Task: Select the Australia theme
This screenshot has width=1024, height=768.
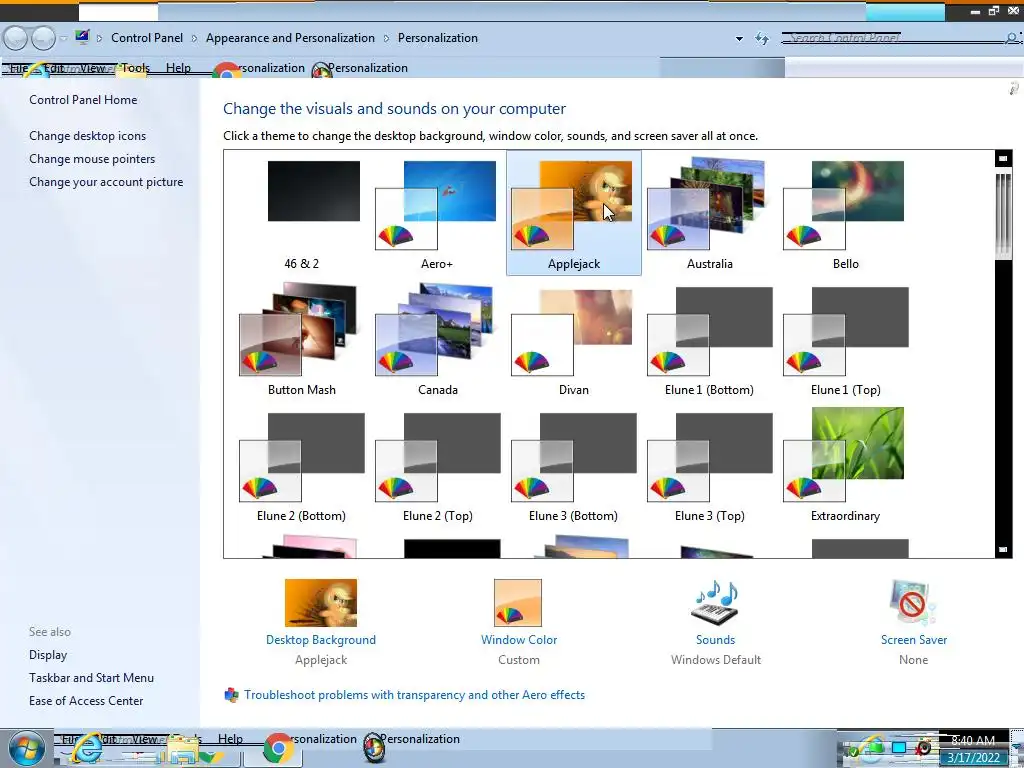Action: (709, 214)
